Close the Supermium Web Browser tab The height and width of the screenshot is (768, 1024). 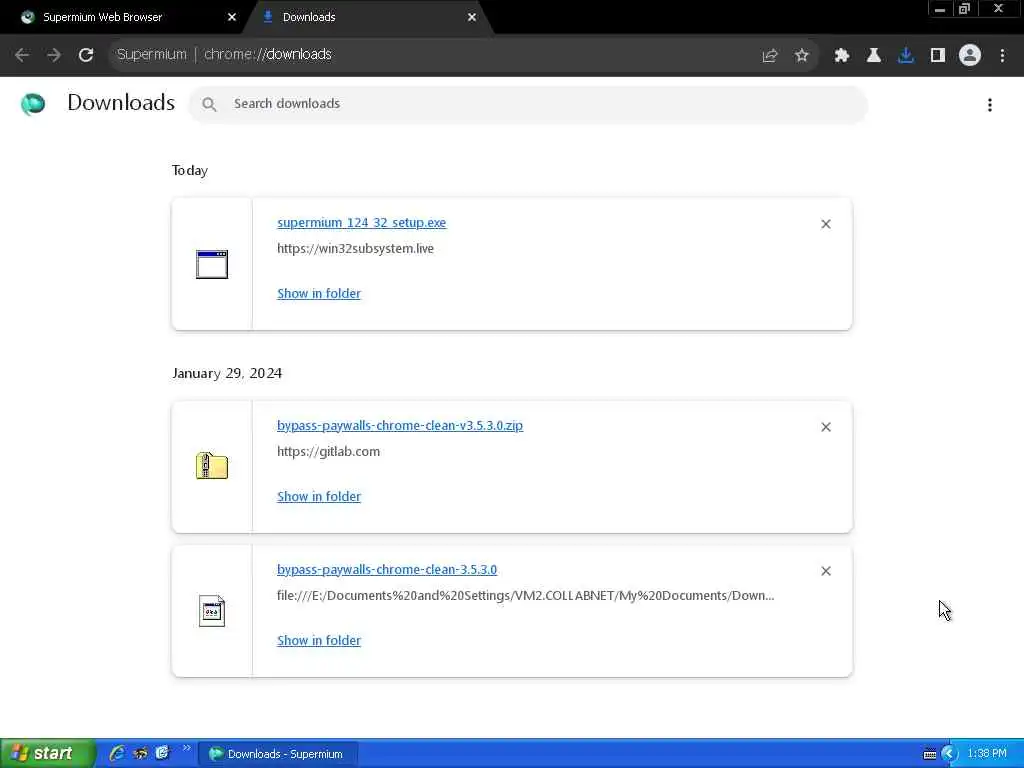coord(232,17)
